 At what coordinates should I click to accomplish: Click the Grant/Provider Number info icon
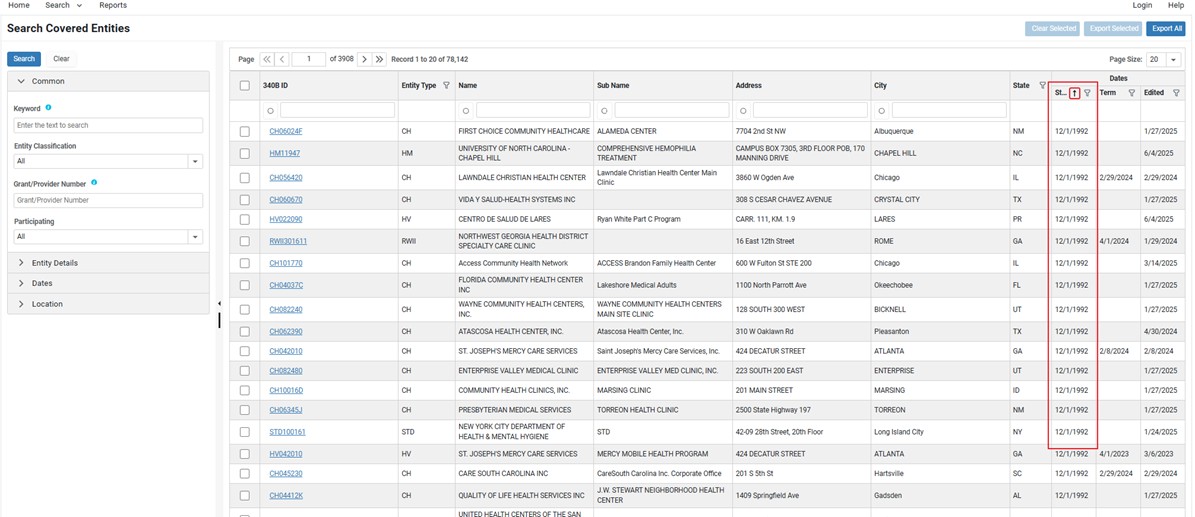(94, 183)
